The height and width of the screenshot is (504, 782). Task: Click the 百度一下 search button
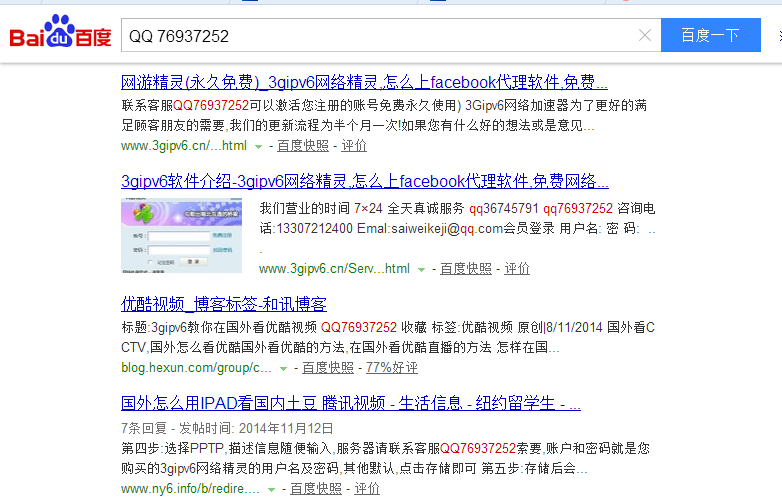pos(711,35)
